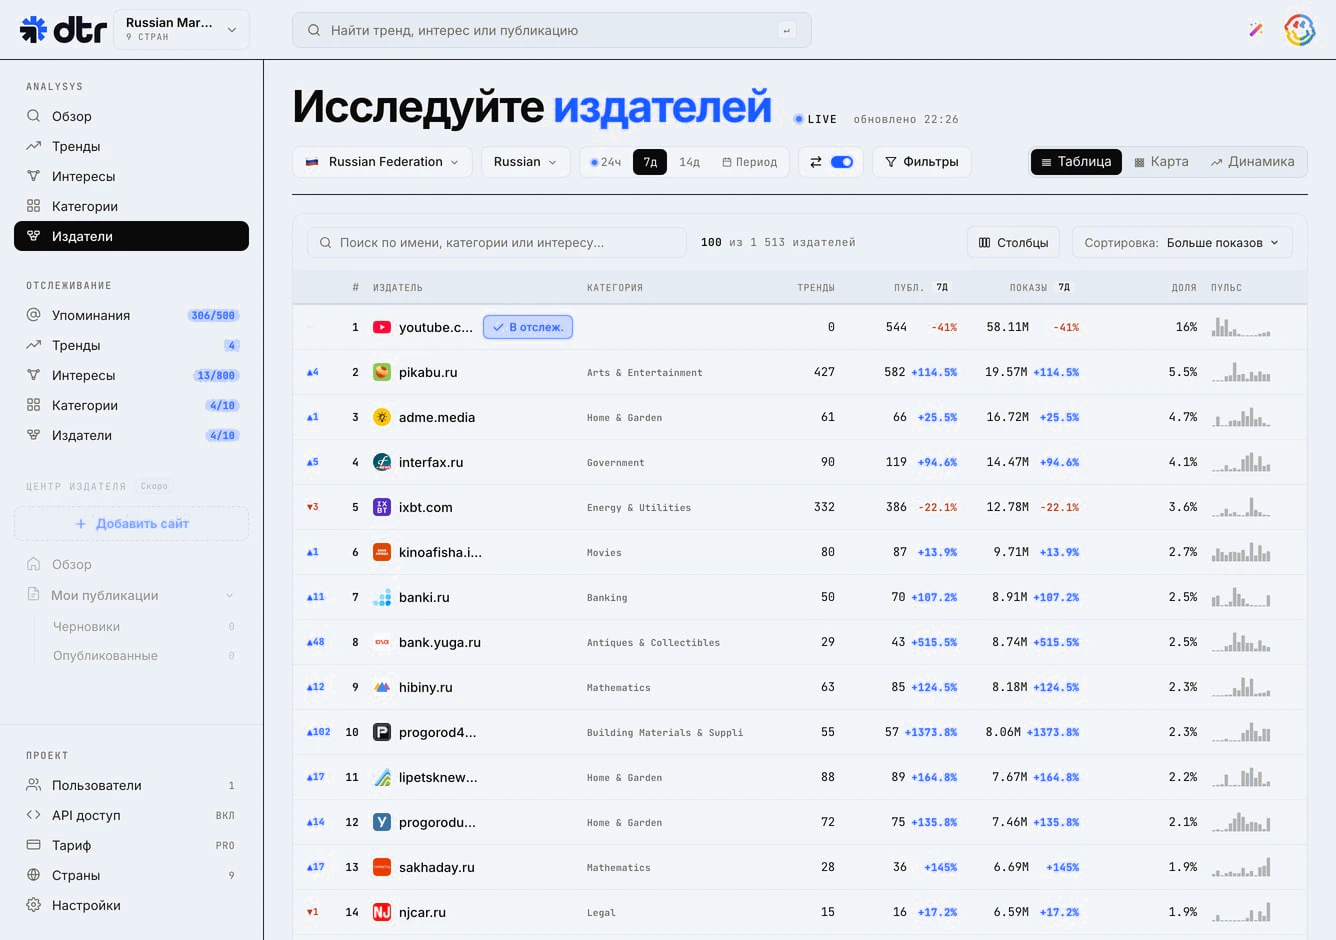Click the 7Д badge next to ПУБЛ. header

[942, 287]
